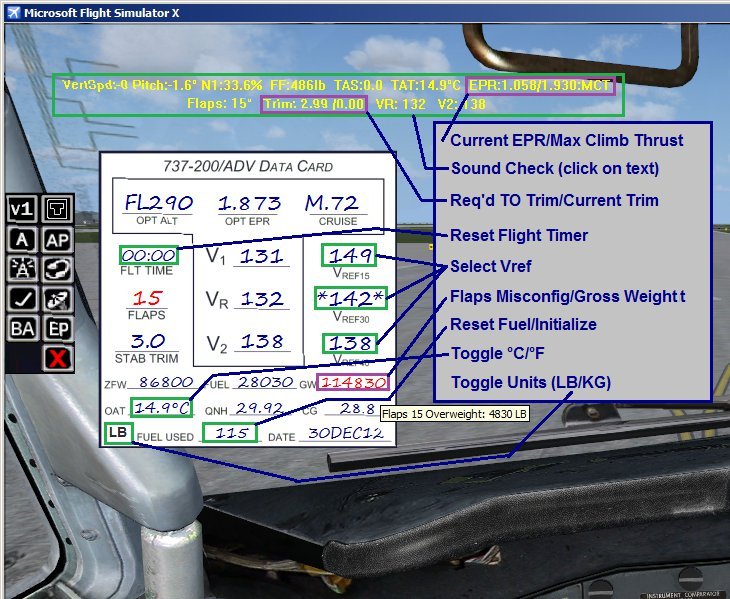This screenshot has height=599, width=730.
Task: Click the 737-200/ADV Data Card title
Action: click(248, 166)
